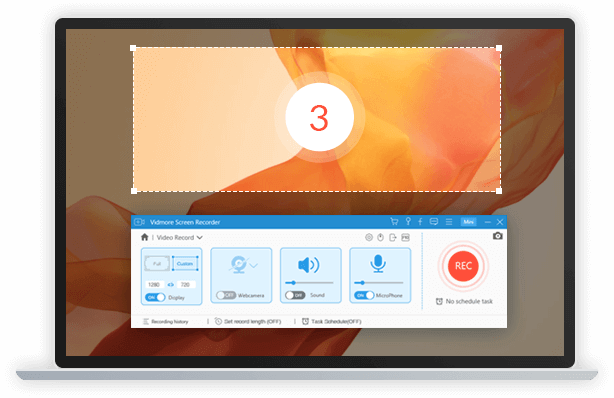614x398 pixels.
Task: Open recording settings gear icon
Action: click(368, 237)
